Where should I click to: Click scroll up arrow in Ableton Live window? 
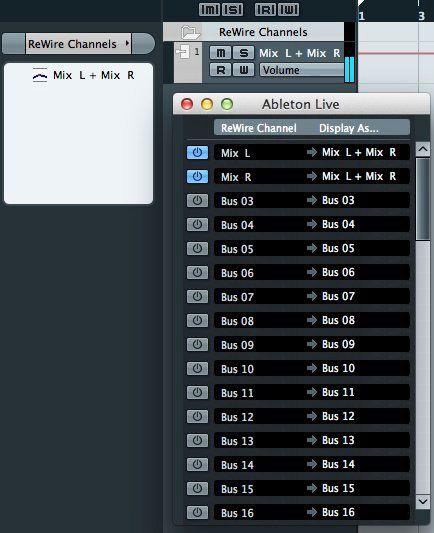[x=423, y=149]
